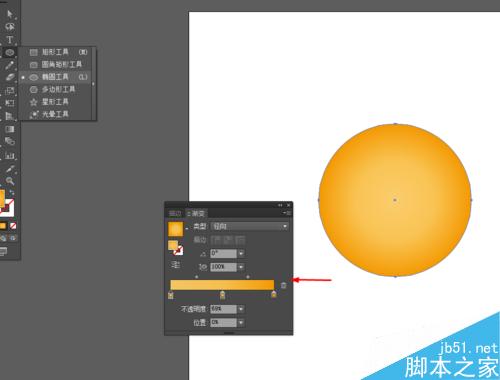500x380 pixels.
Task: Select the Gradient tool in the toolbar
Action: click(10, 129)
